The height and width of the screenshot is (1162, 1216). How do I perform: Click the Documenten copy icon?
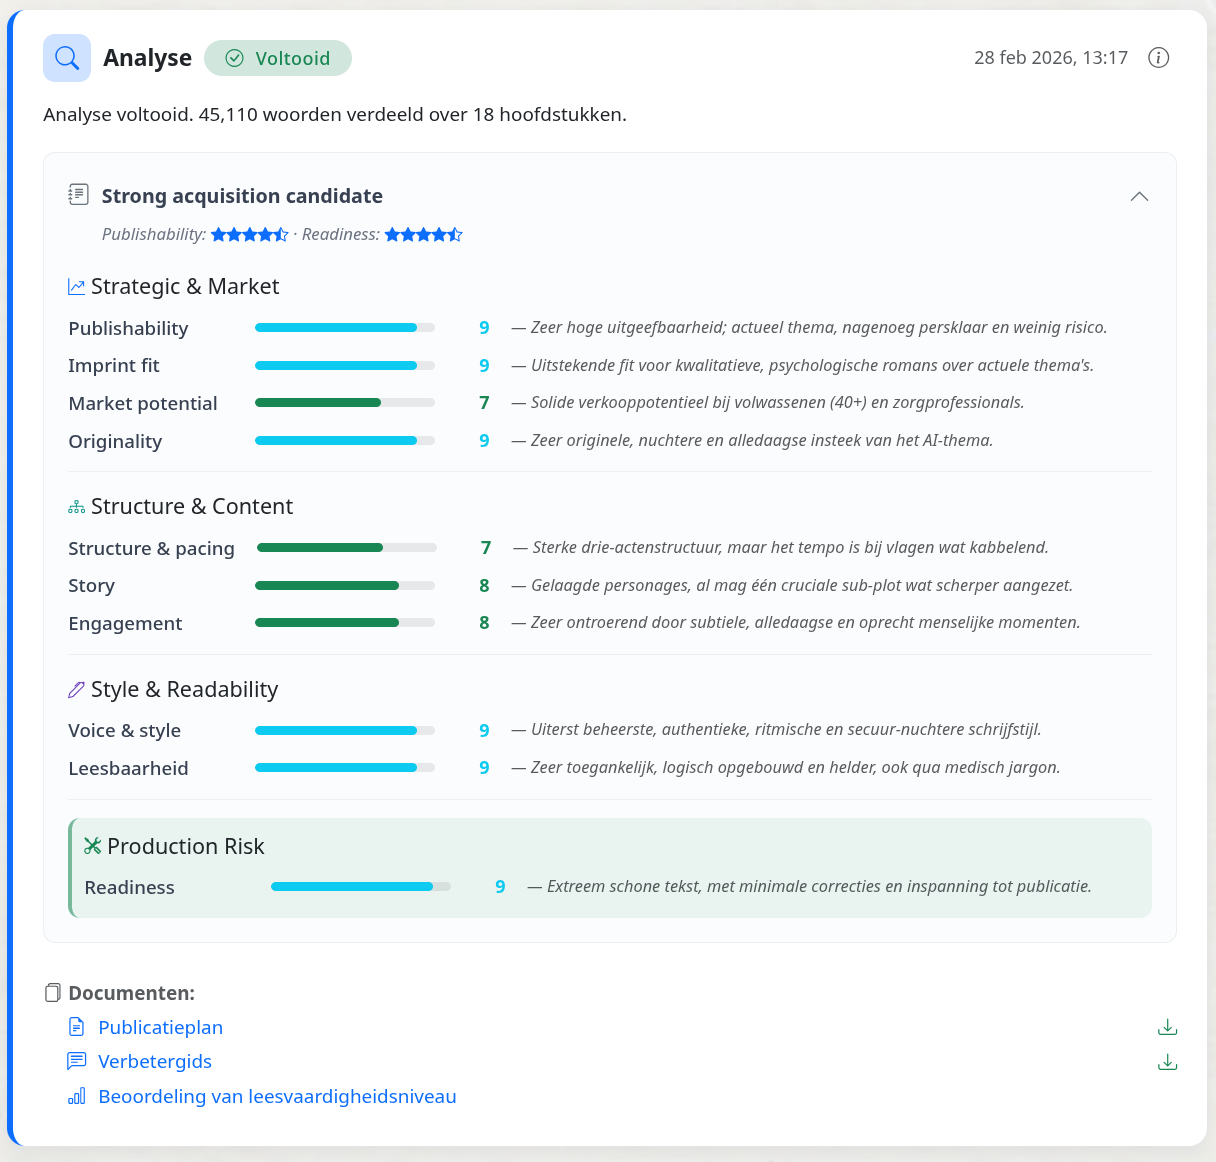(x=53, y=993)
